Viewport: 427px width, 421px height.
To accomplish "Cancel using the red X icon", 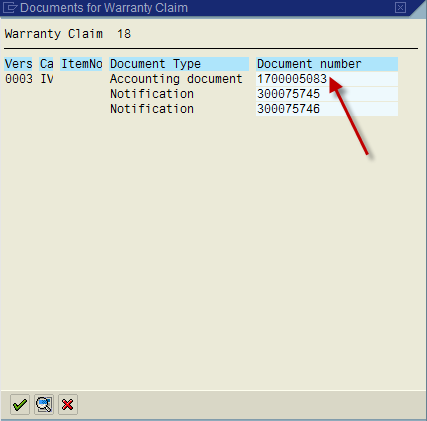I will click(x=68, y=405).
